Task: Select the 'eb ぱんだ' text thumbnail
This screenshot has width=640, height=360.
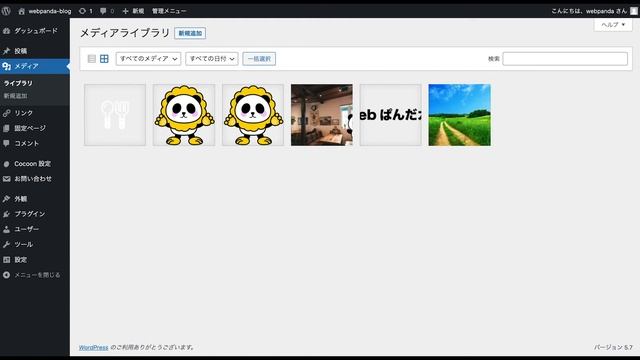Action: tap(391, 115)
